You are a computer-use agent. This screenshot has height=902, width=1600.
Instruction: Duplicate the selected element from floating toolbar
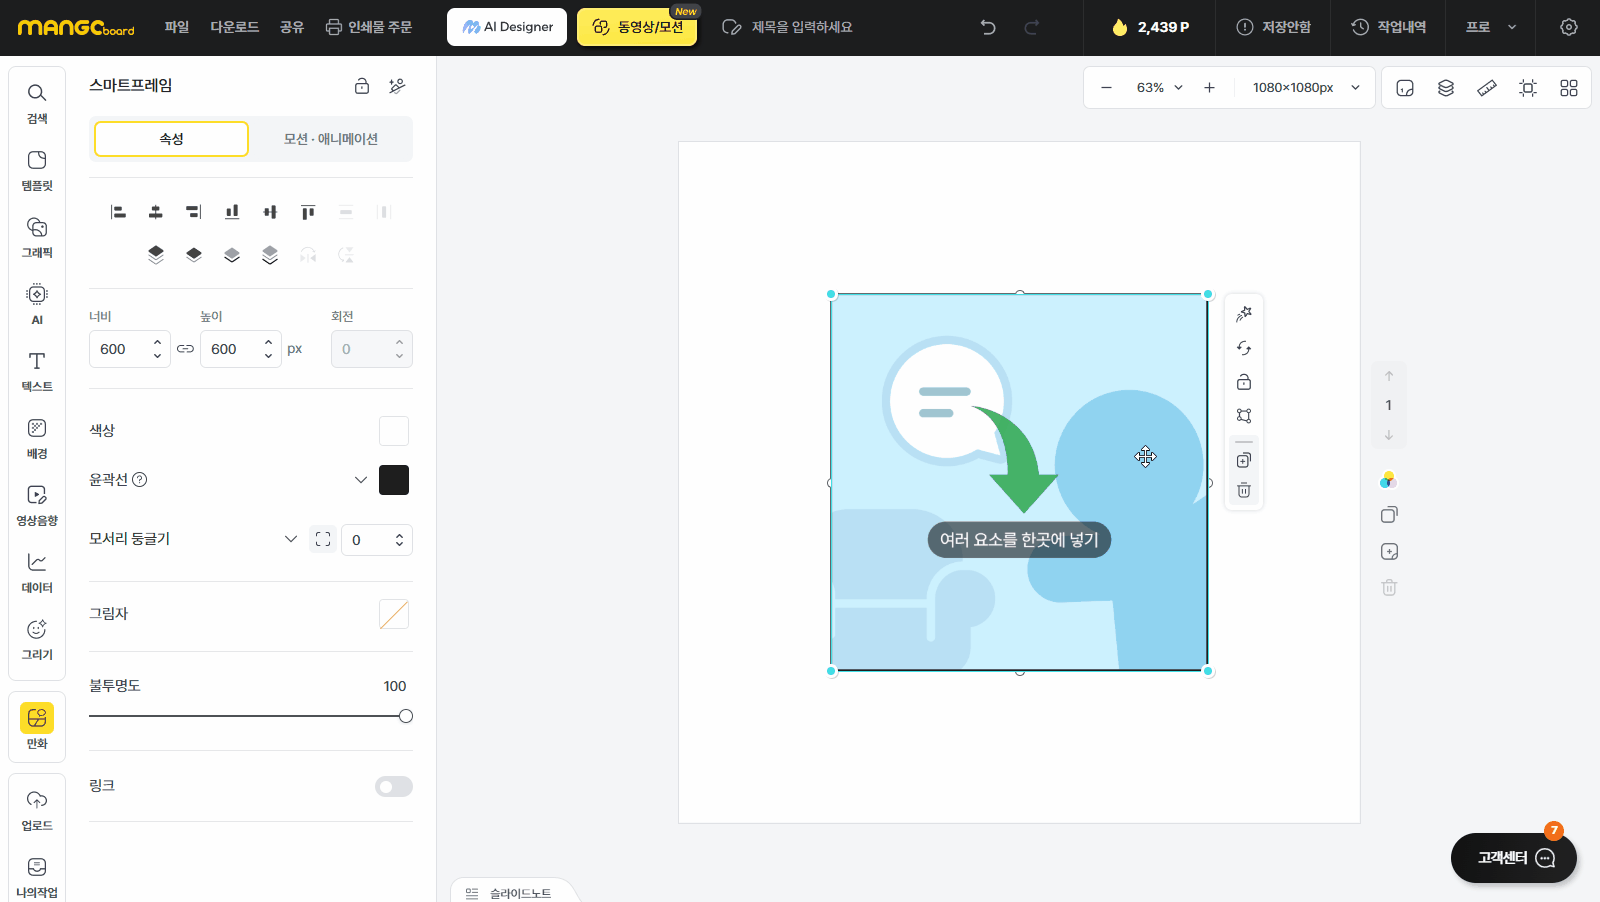tap(1244, 460)
